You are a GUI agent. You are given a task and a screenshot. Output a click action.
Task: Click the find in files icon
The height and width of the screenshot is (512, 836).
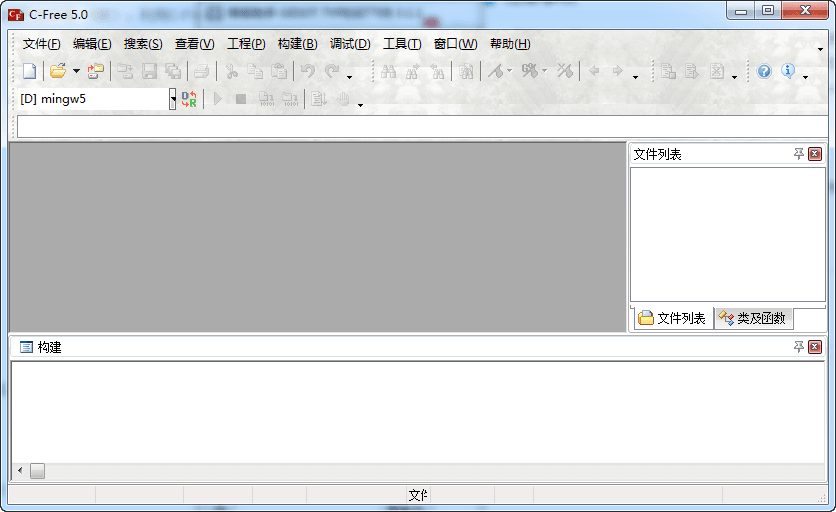click(466, 71)
